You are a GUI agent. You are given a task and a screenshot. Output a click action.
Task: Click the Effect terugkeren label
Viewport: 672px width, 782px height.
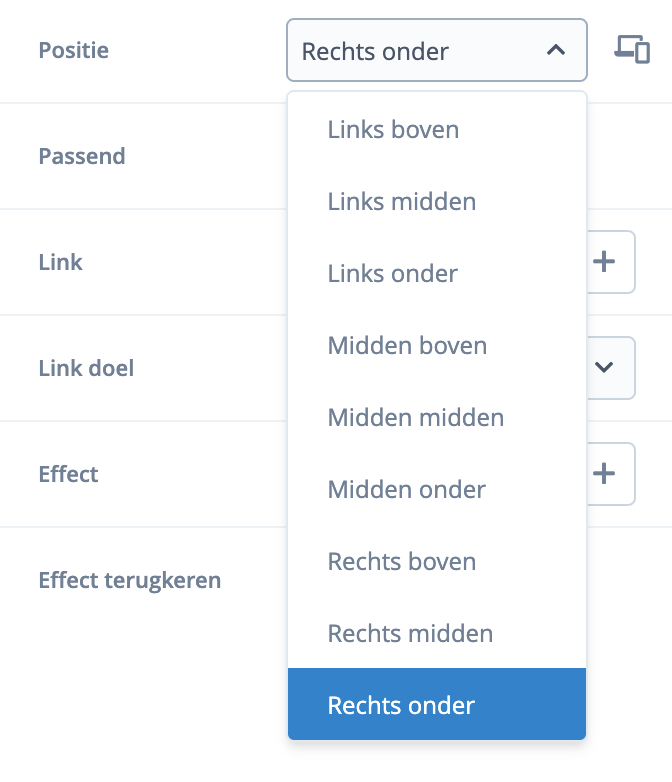[x=129, y=580]
